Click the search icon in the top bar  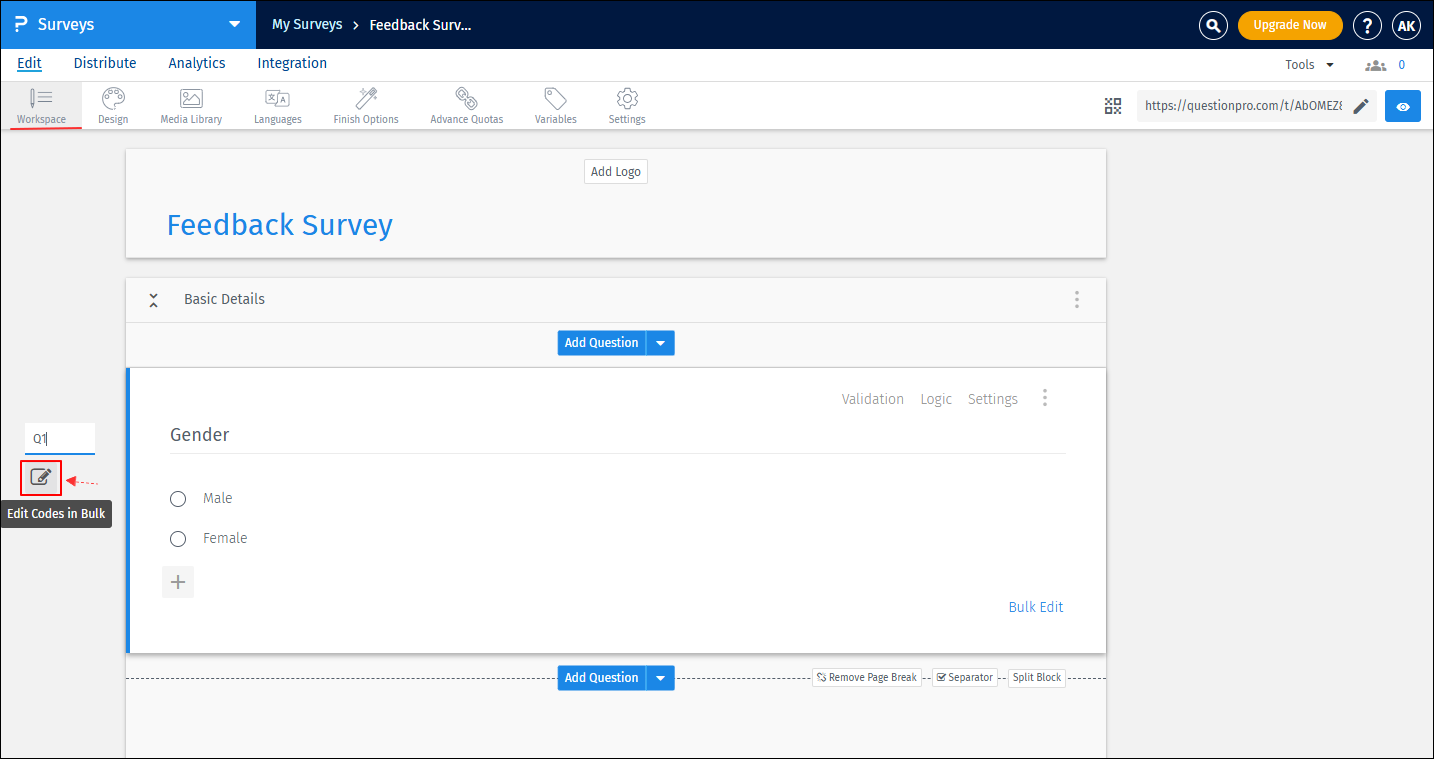[x=1213, y=25]
